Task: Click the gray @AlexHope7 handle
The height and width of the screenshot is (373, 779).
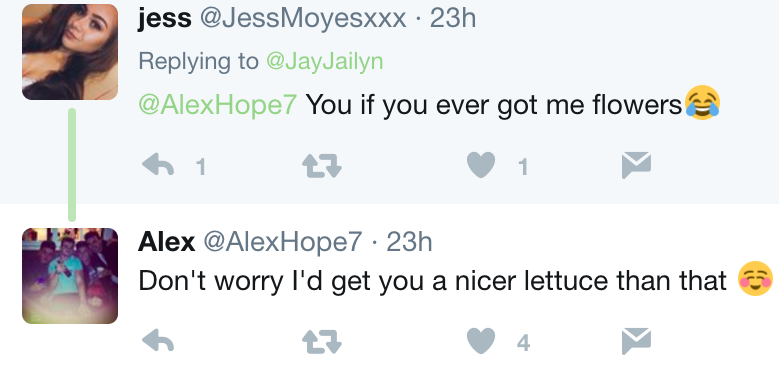Action: click(283, 242)
